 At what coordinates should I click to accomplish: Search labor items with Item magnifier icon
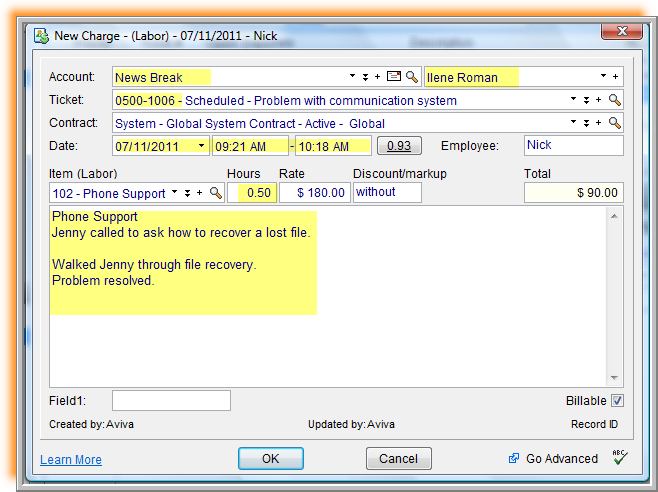[215, 193]
